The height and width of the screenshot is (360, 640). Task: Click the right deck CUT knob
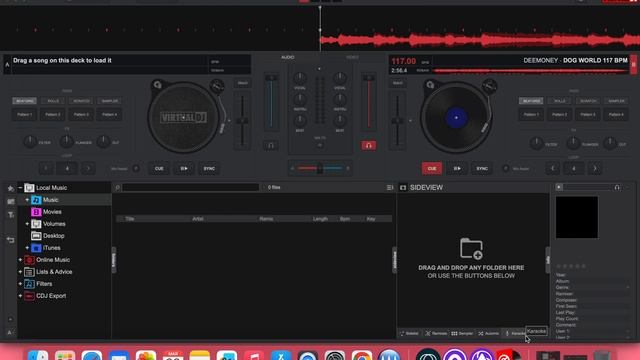click(x=610, y=143)
